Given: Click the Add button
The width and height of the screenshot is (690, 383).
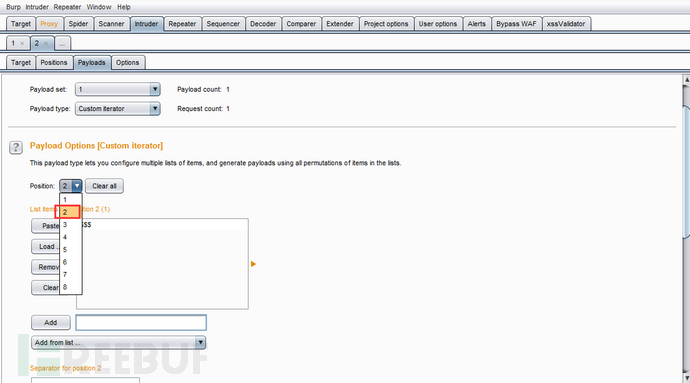Looking at the screenshot, I should click(x=51, y=323).
